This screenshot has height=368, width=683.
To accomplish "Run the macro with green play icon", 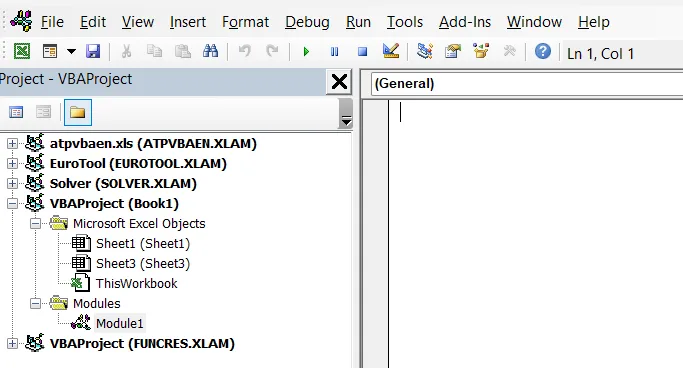I will pos(306,52).
